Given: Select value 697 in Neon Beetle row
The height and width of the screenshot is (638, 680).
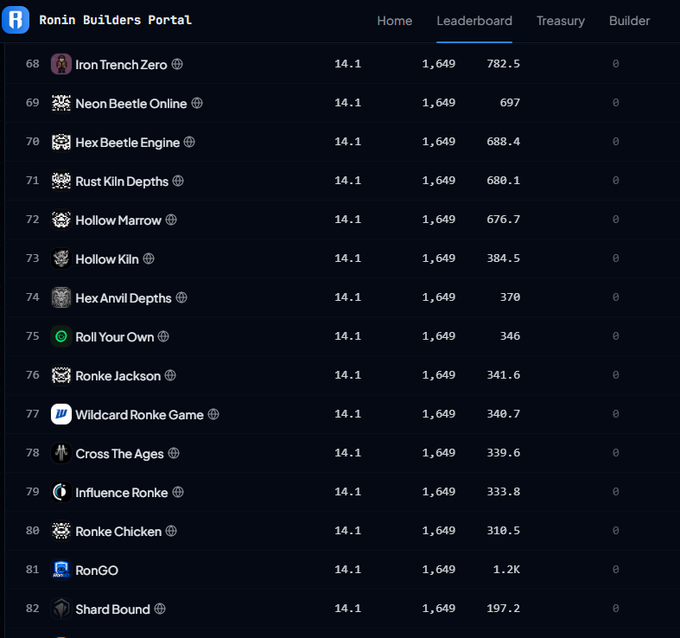Looking at the screenshot, I should pos(510,103).
